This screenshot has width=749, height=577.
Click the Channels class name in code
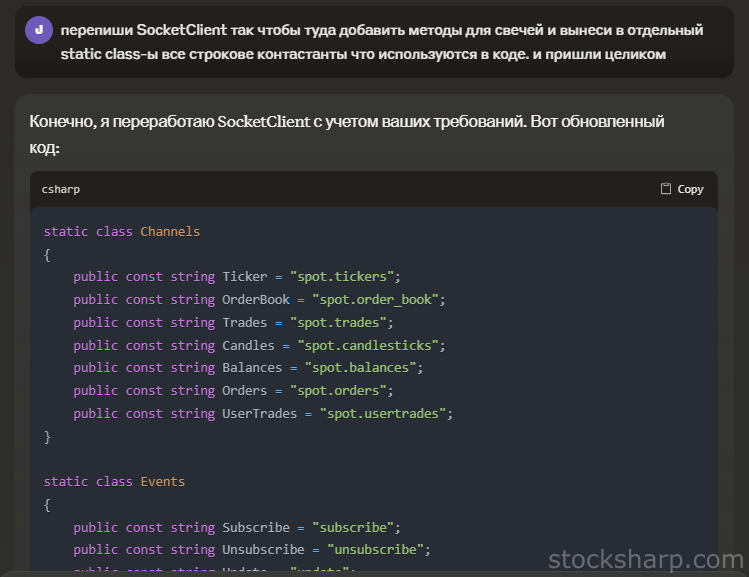point(170,231)
